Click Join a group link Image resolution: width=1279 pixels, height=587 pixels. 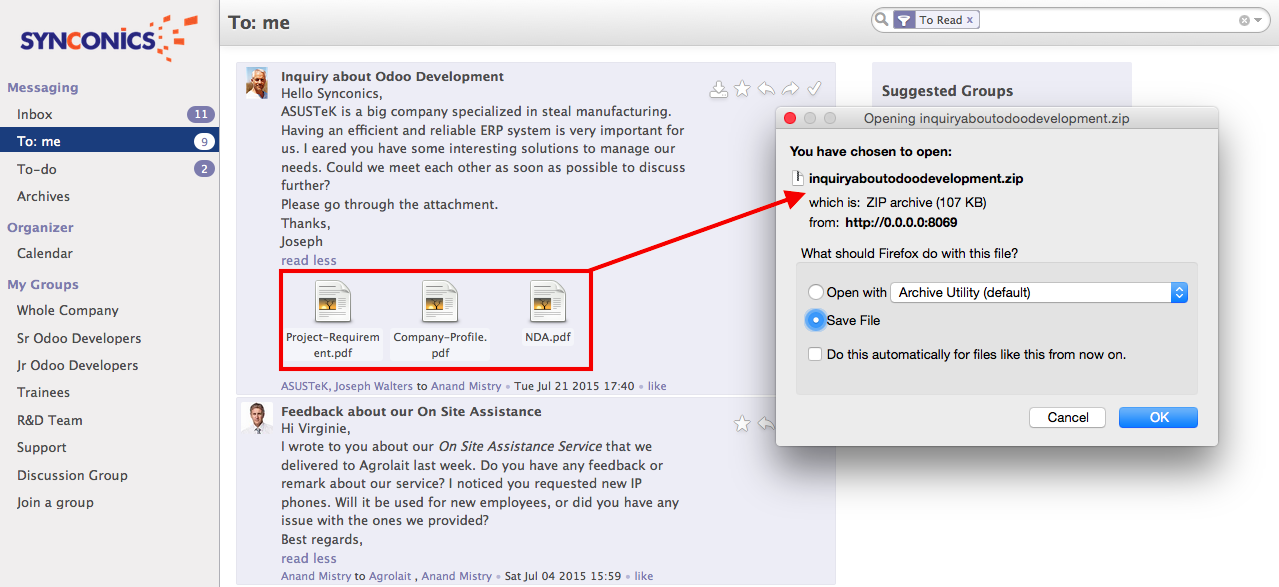55,502
